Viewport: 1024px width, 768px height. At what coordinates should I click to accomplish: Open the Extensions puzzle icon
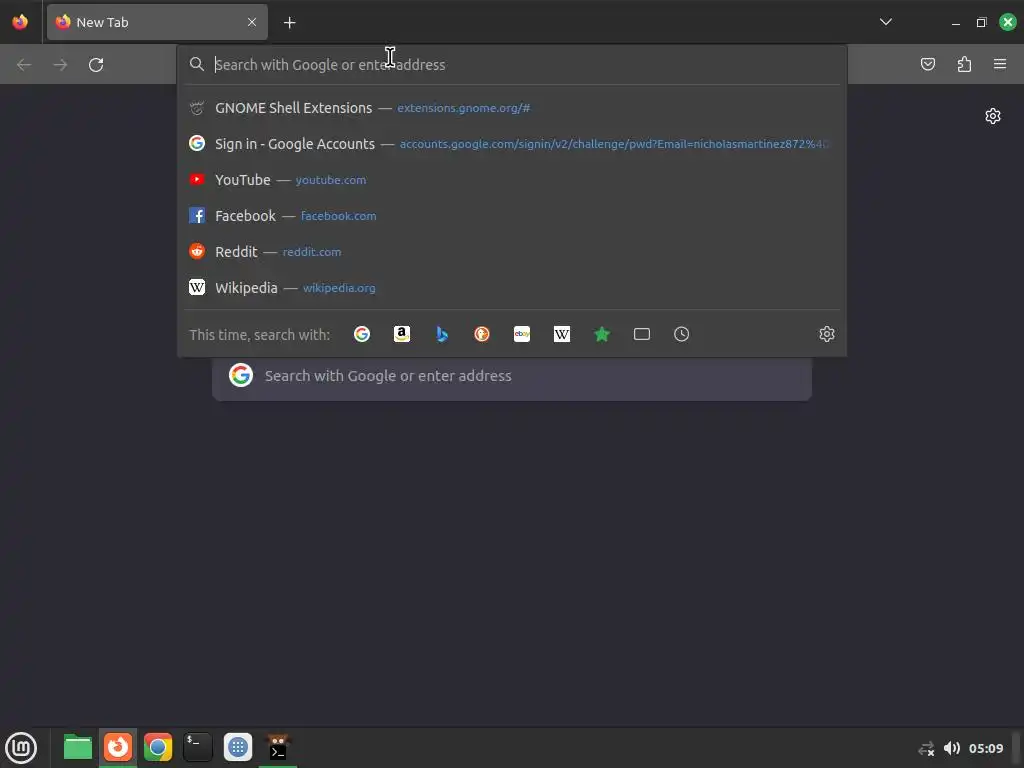[964, 64]
